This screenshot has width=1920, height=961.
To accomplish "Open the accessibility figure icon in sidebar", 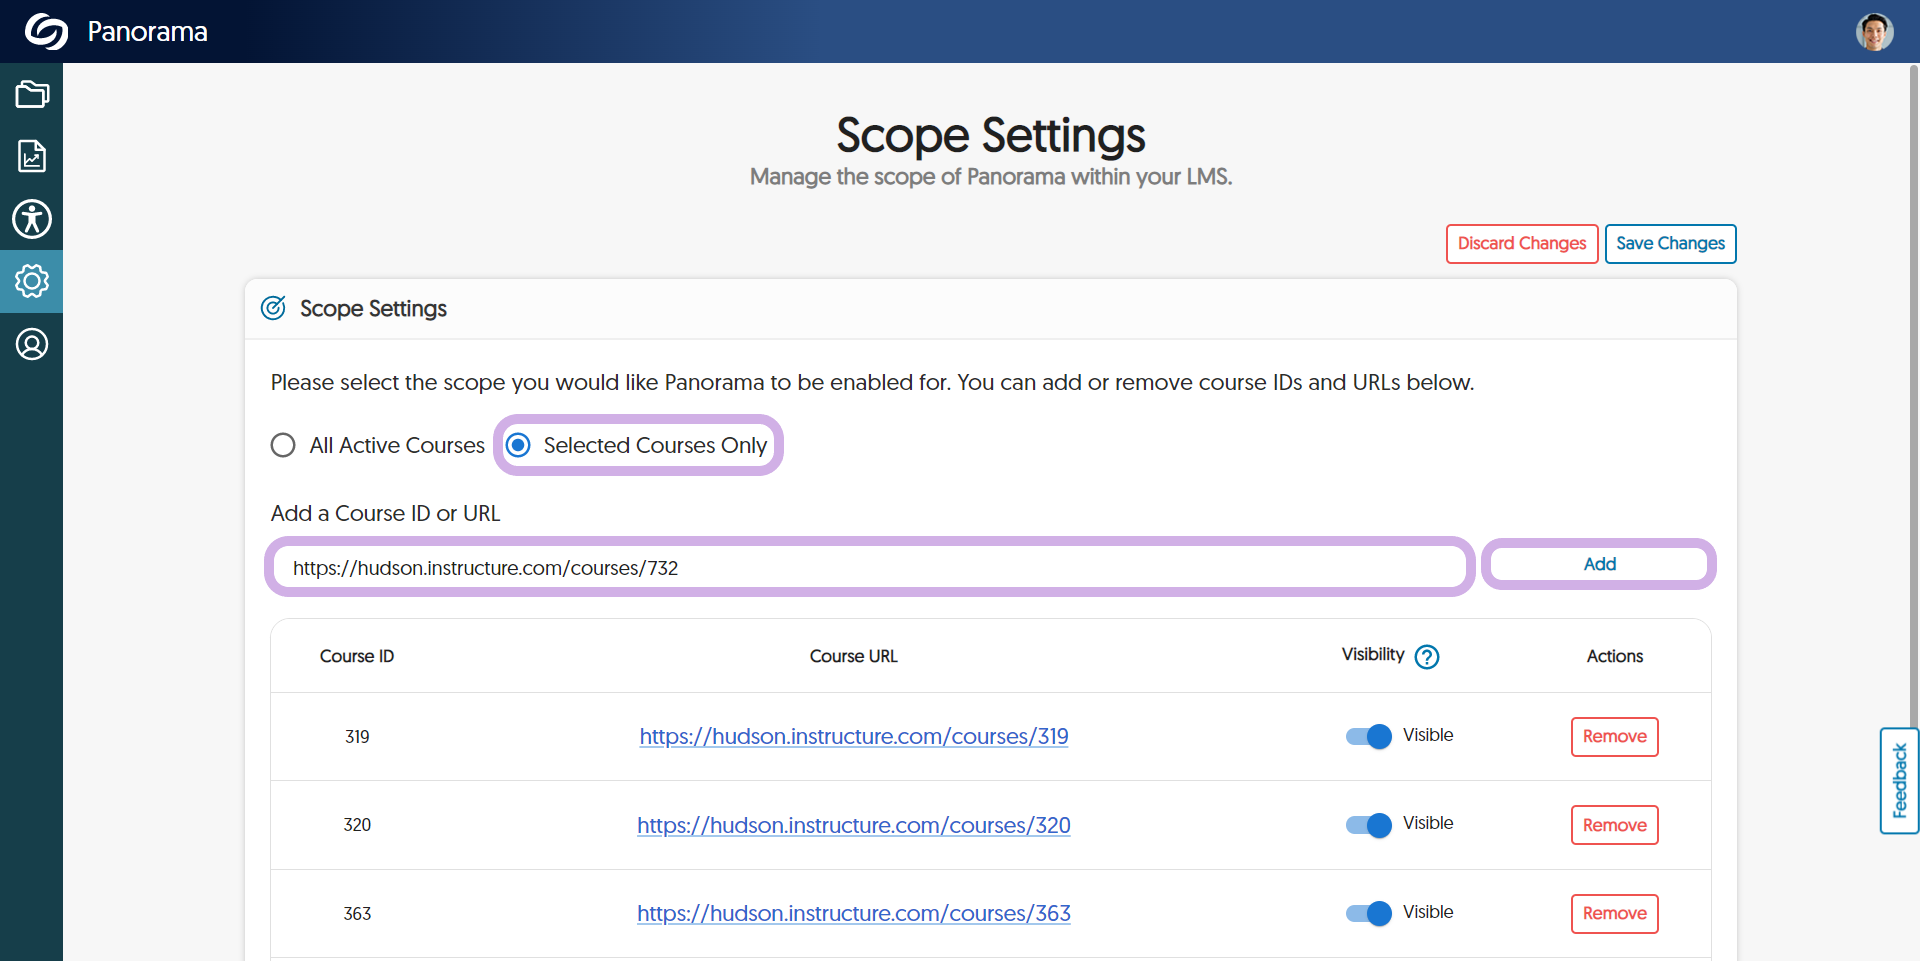I will pos(32,219).
